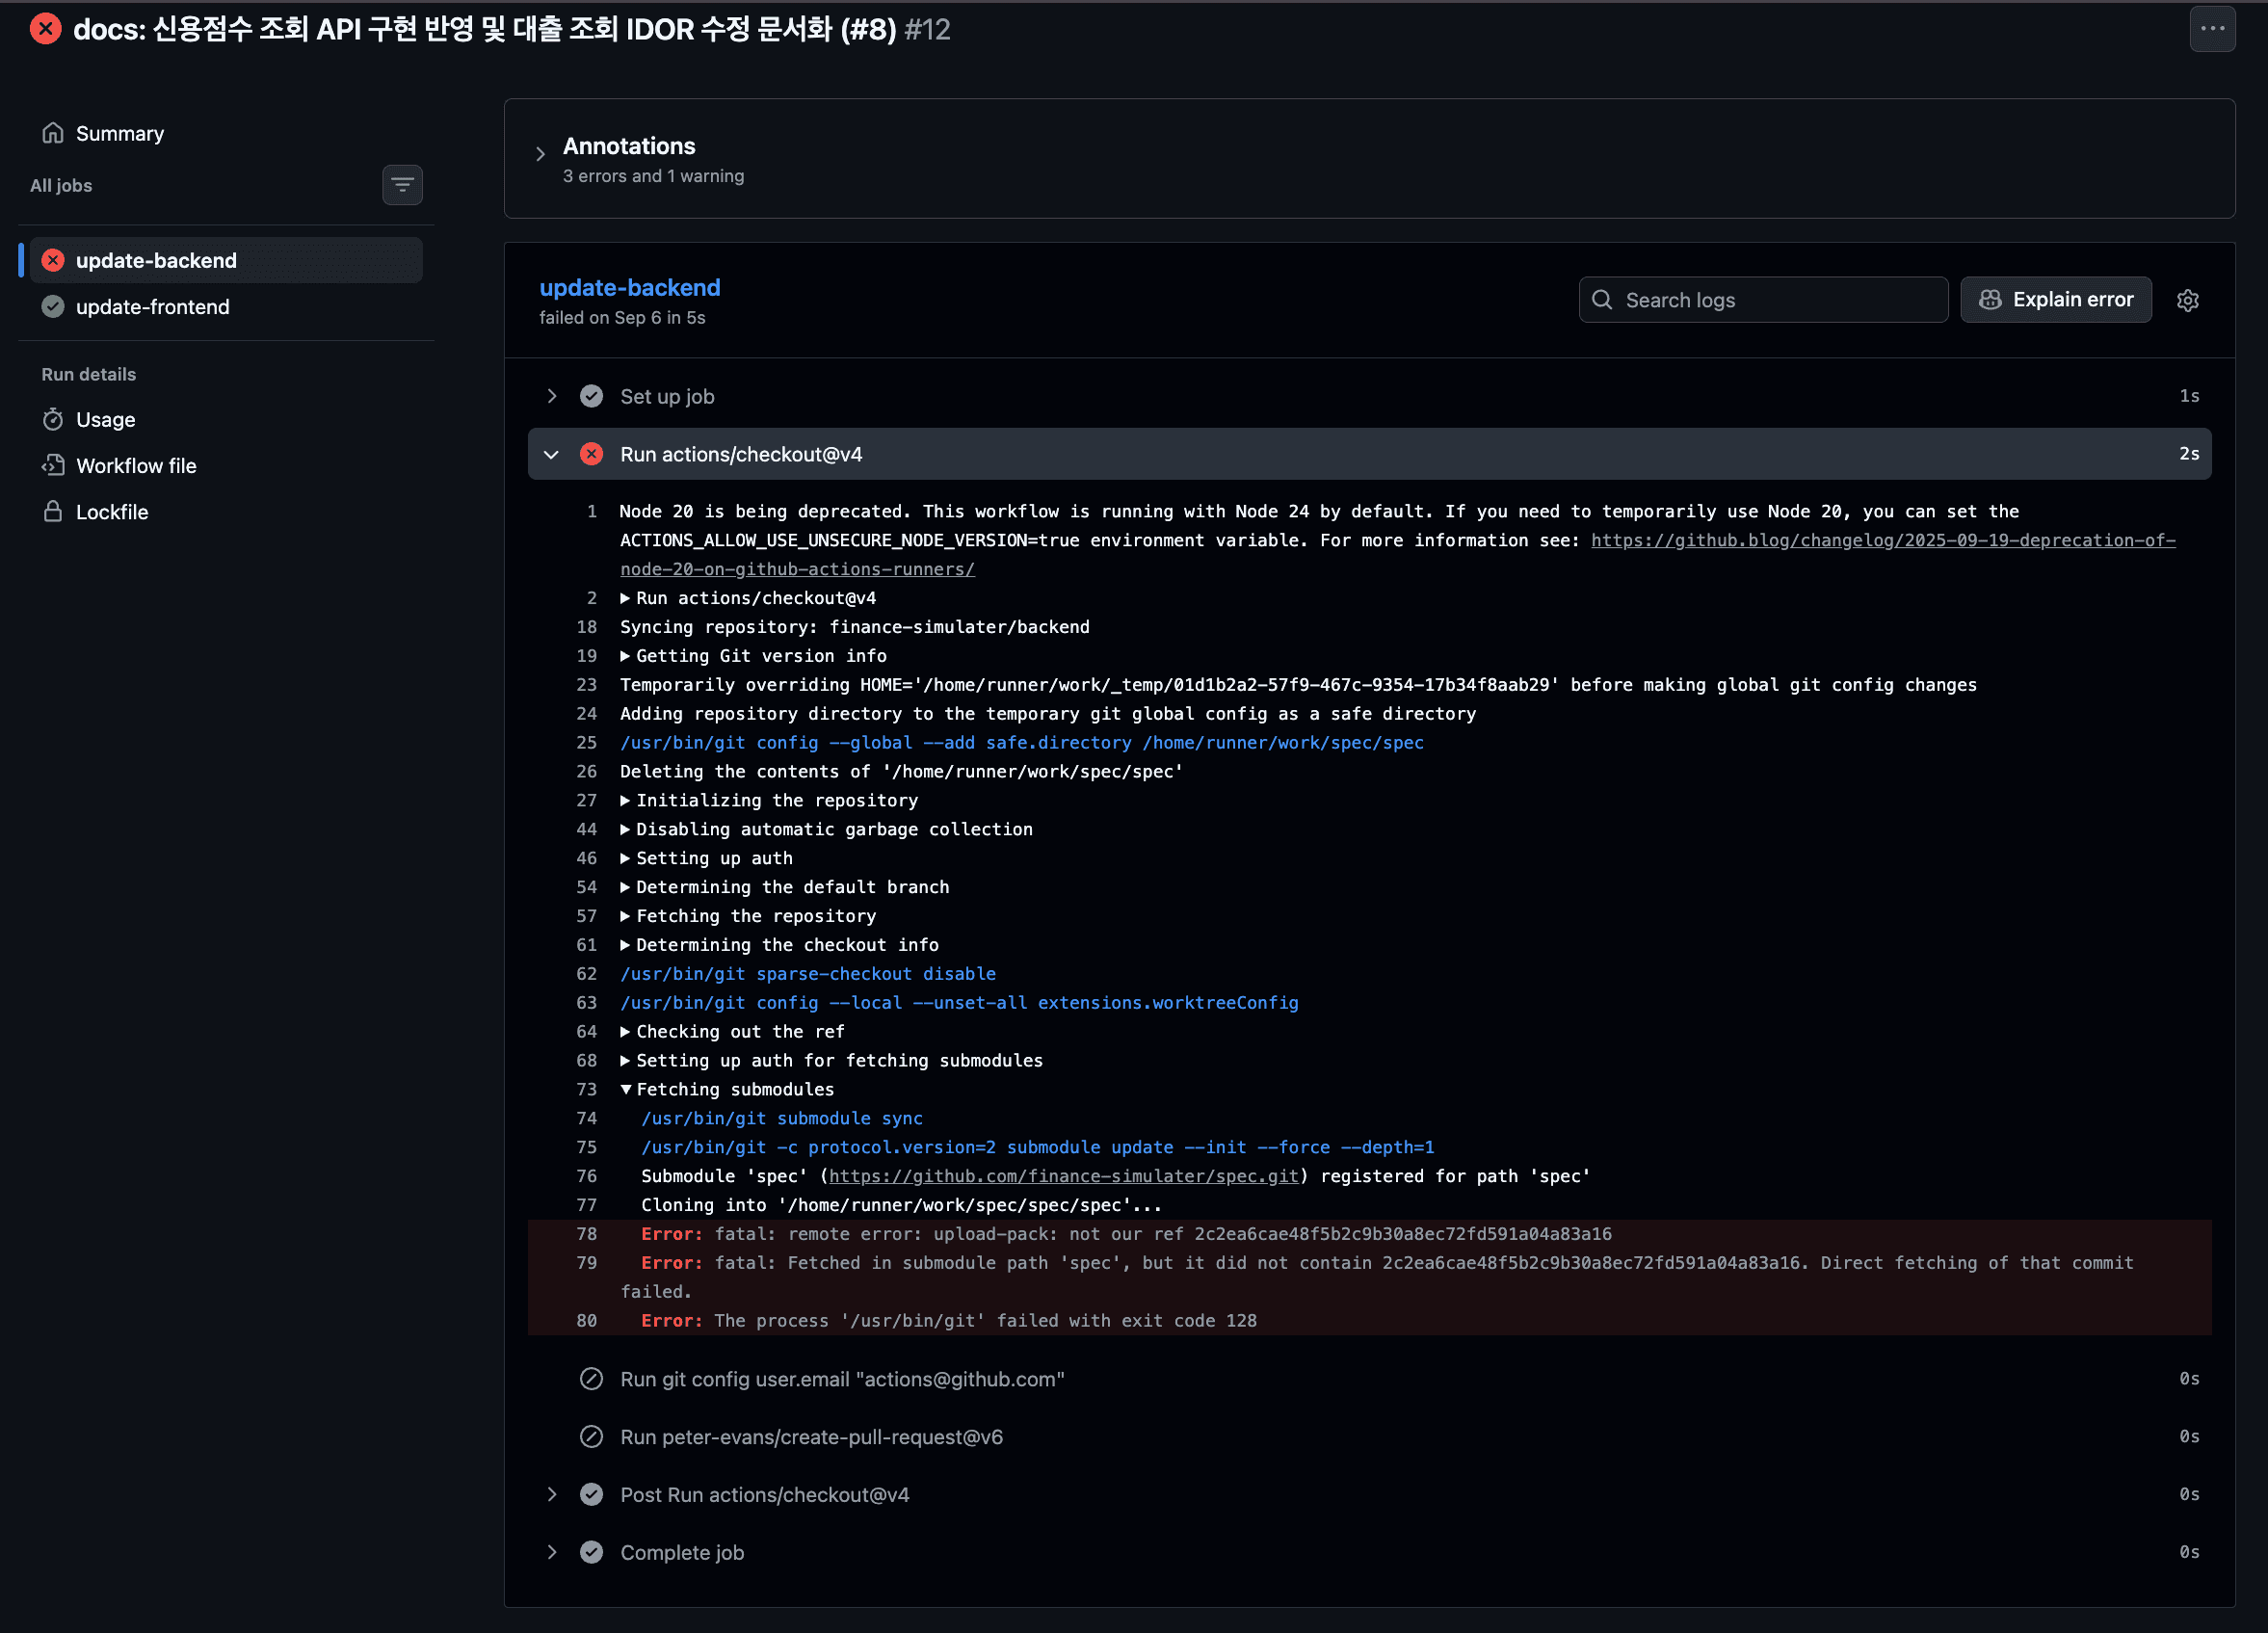Click the 'failed on Sep 6 in 5s' text

[x=622, y=318]
